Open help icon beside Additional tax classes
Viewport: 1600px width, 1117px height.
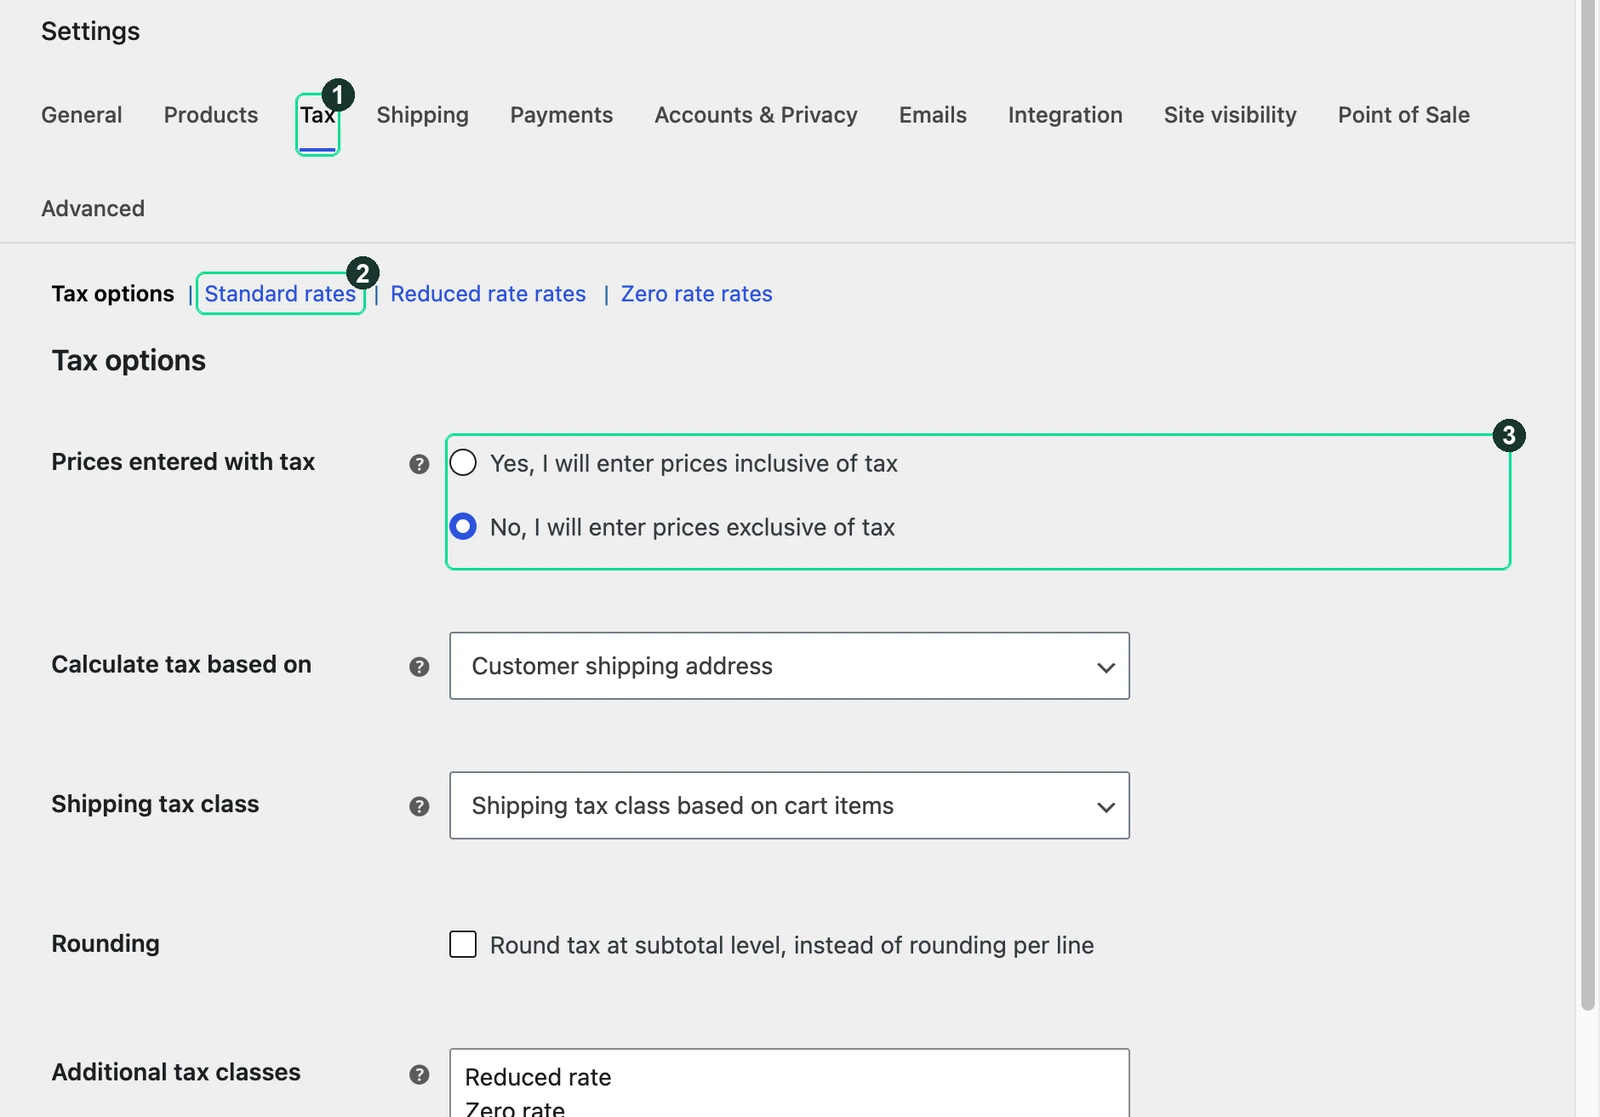click(419, 1074)
